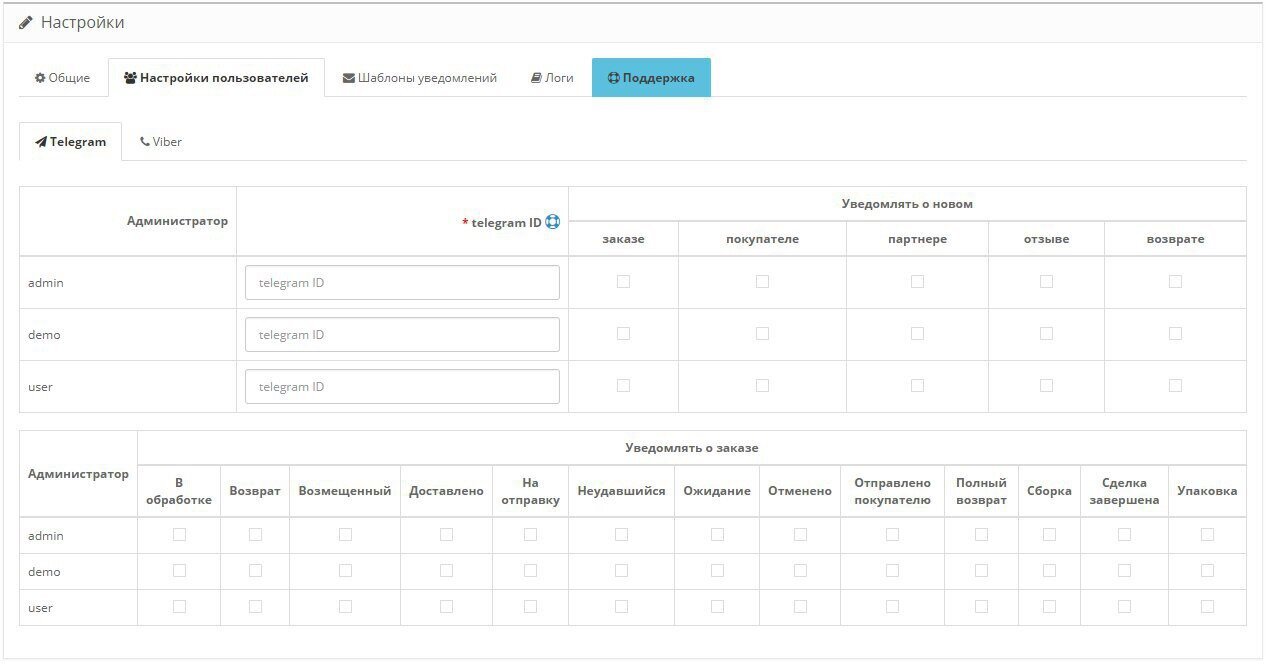Check отзыве notification for demo
Screen dimensions: 1267x665
tap(1046, 334)
